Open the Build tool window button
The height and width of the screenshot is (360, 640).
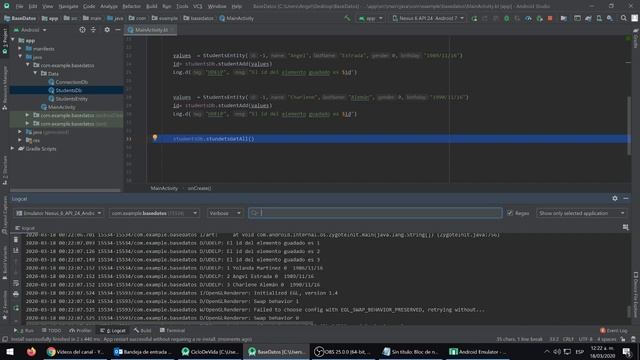click(x=142, y=330)
